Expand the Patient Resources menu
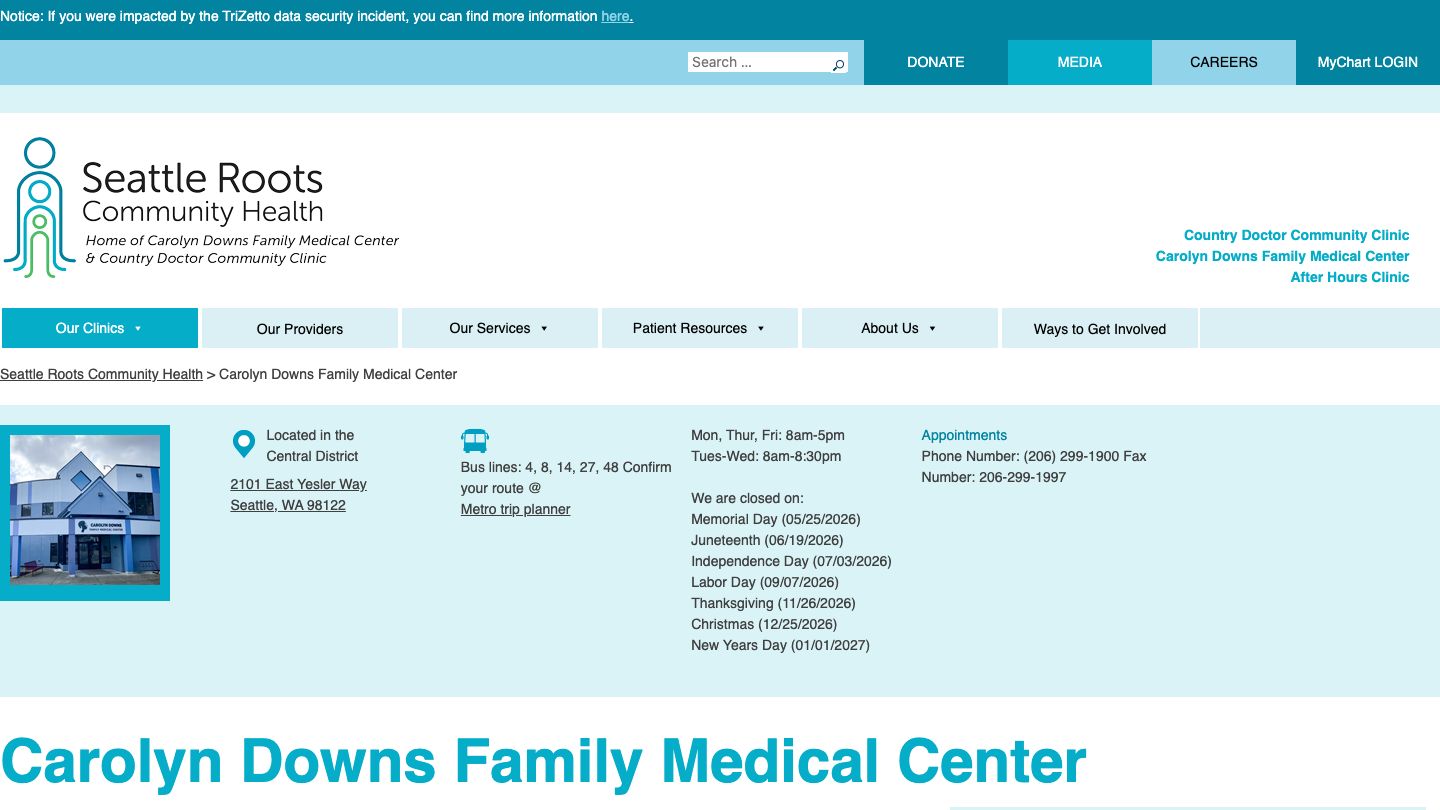 699,327
